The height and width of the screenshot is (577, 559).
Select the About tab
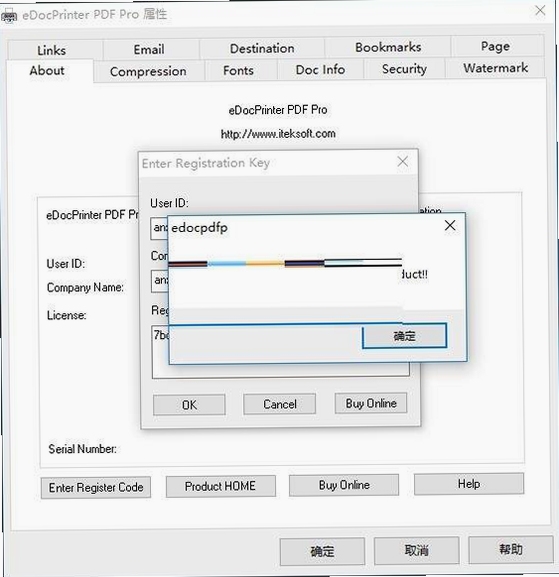point(47,70)
